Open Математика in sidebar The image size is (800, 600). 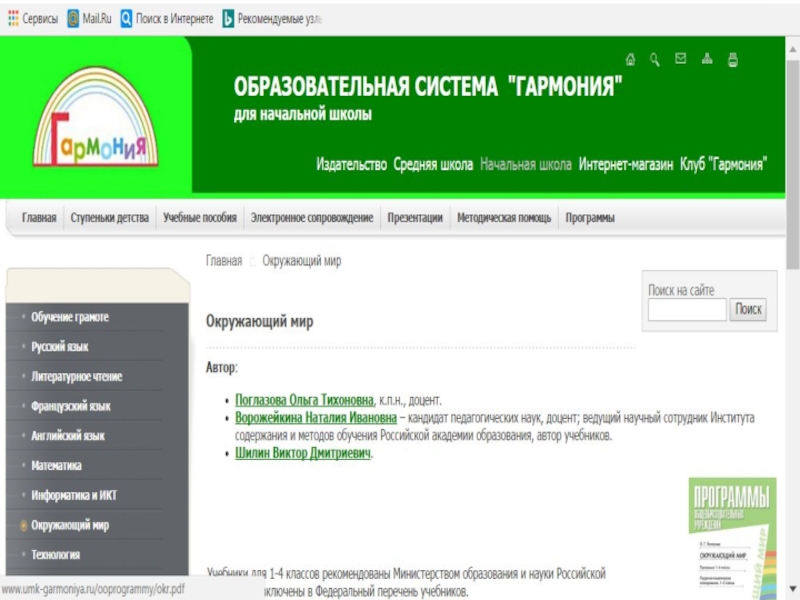(x=56, y=465)
